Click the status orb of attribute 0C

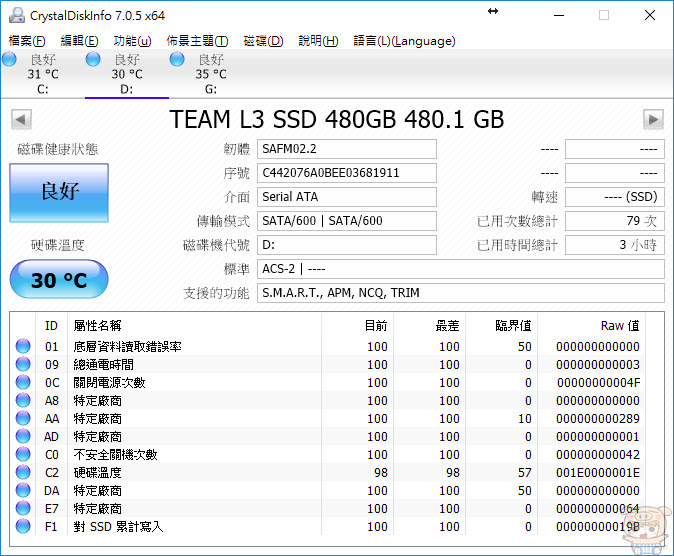[23, 382]
